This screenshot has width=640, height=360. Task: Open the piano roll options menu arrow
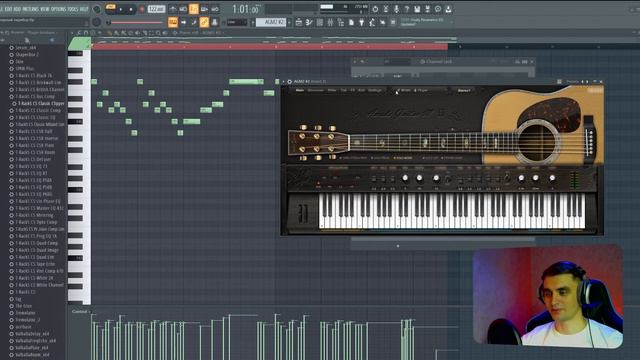(x=72, y=33)
